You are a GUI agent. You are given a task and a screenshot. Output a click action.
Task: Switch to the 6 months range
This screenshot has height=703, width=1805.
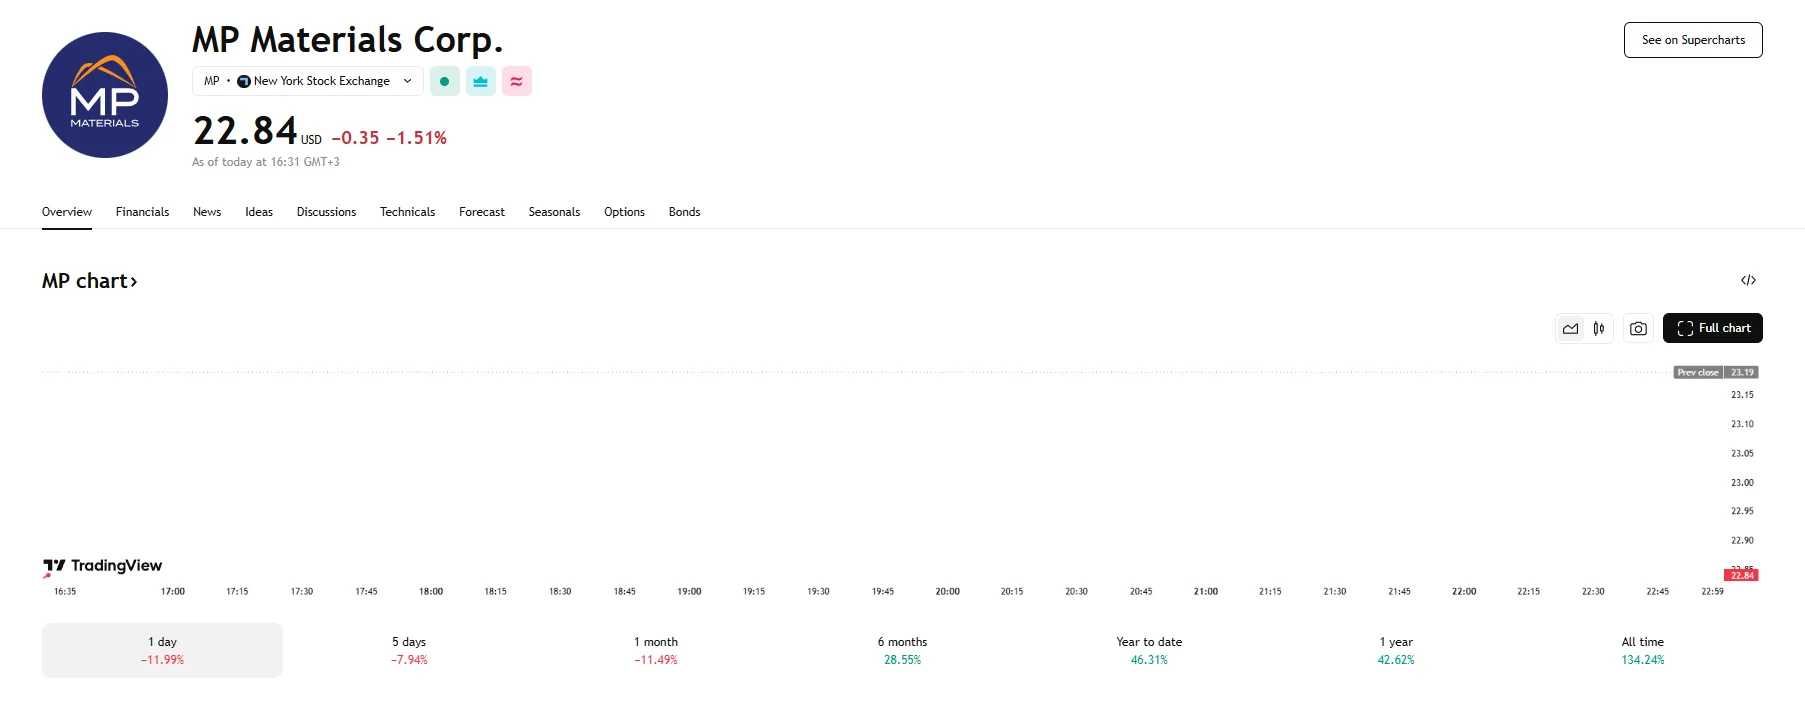903,650
